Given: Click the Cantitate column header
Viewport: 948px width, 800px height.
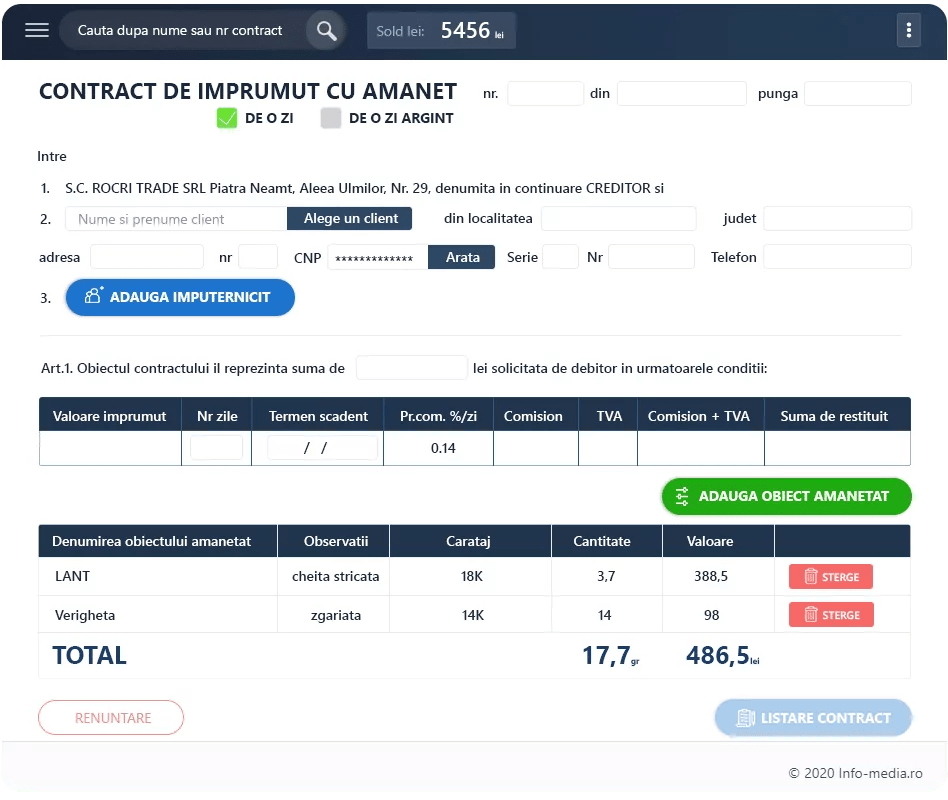Looking at the screenshot, I should coord(607,541).
